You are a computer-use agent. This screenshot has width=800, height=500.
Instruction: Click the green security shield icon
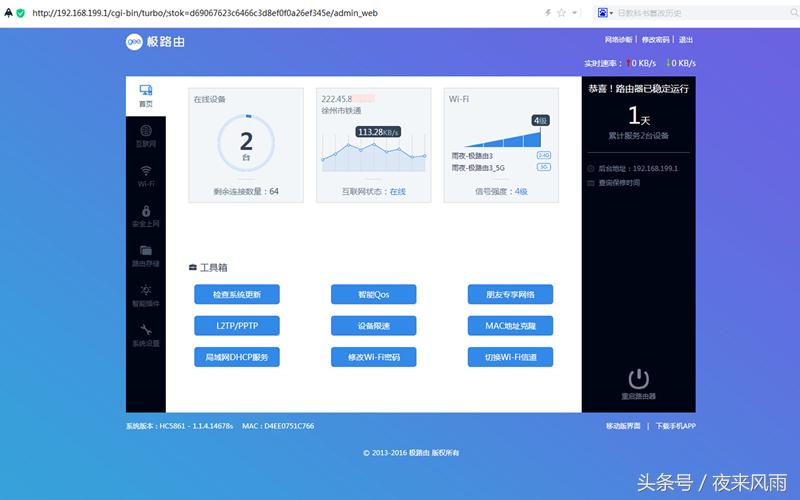pyautogui.click(x=20, y=13)
